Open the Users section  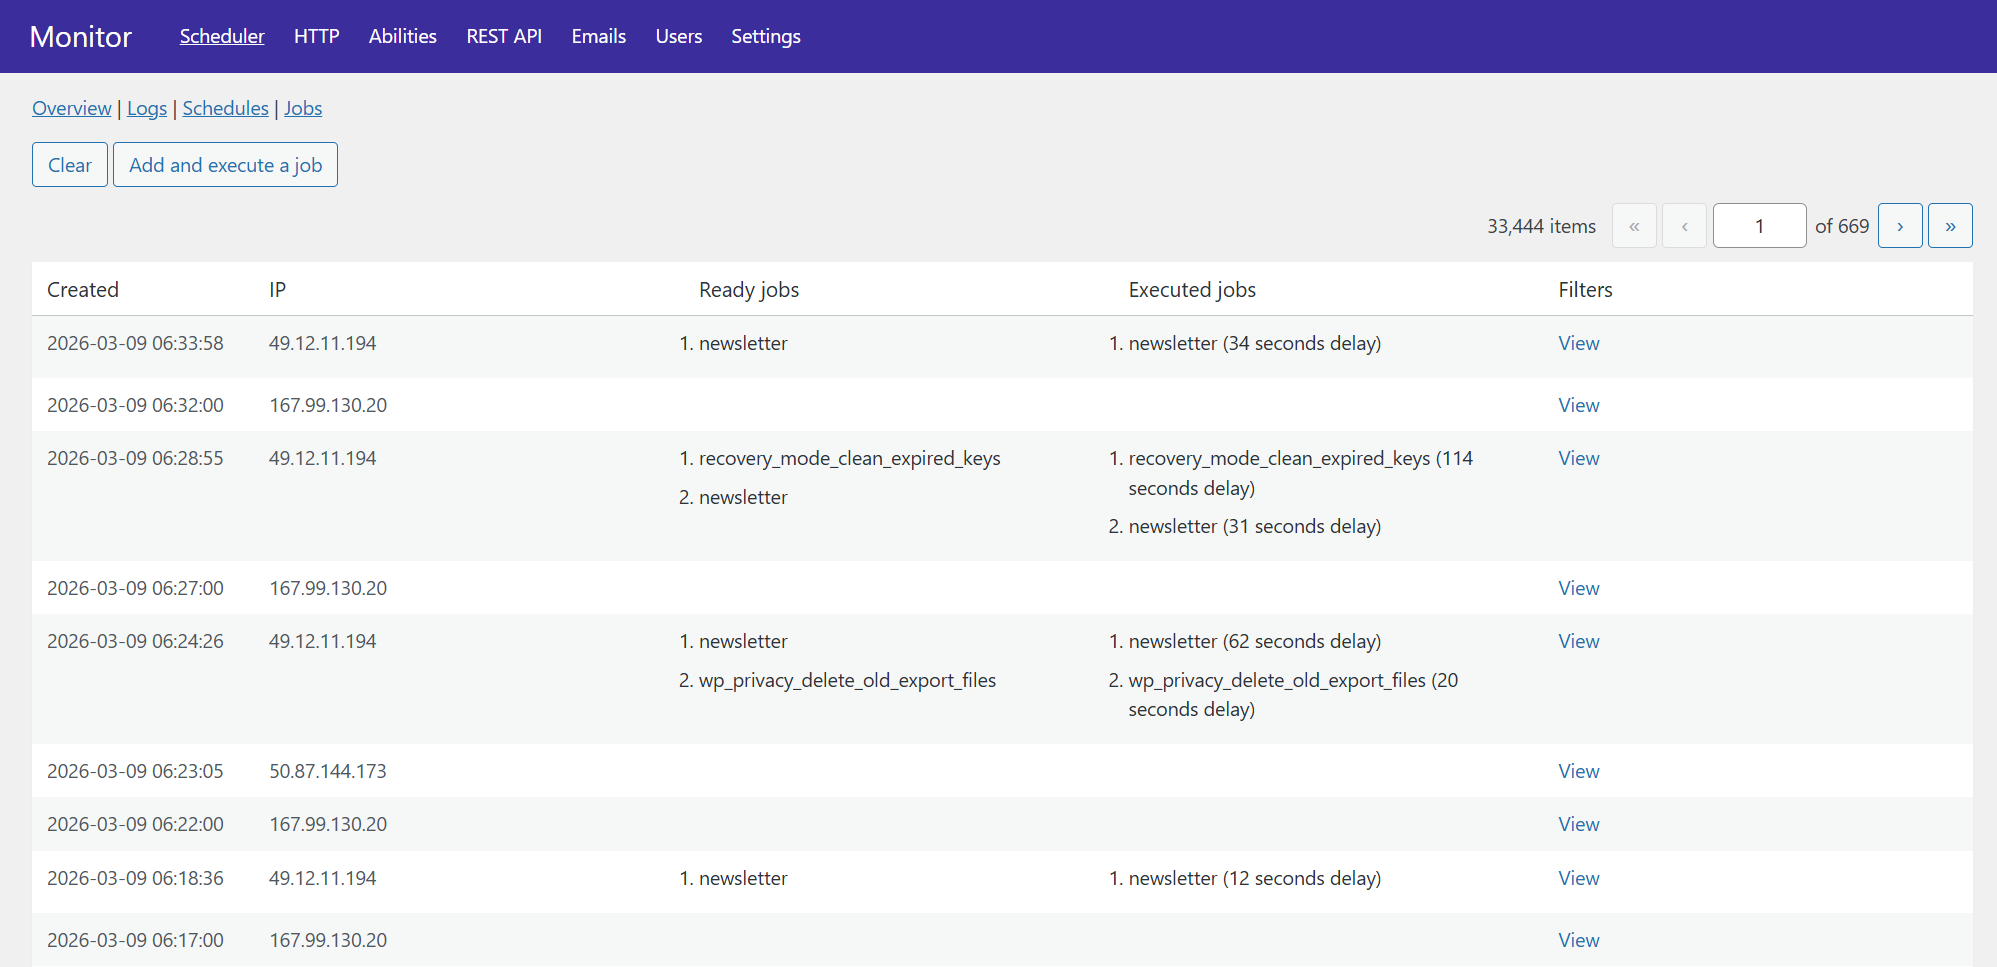tap(678, 36)
